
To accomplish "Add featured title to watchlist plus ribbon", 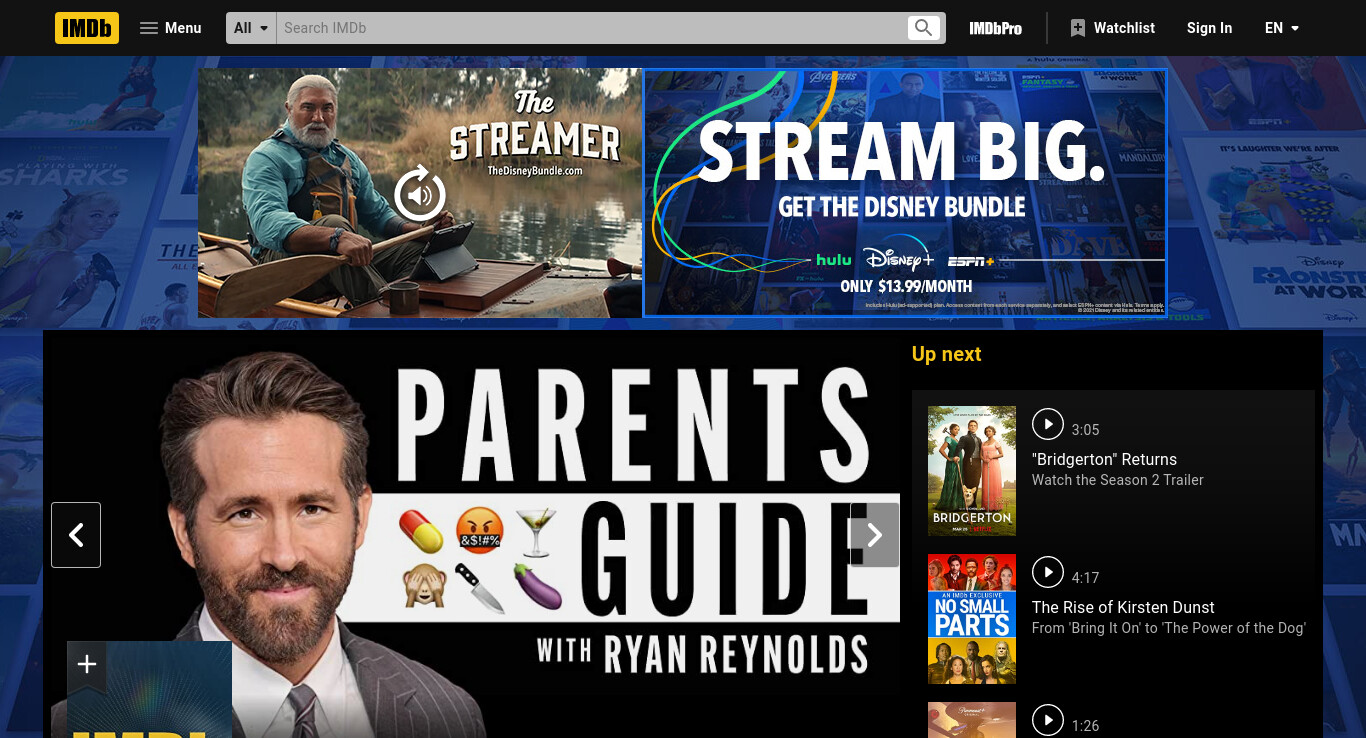I will pos(87,665).
